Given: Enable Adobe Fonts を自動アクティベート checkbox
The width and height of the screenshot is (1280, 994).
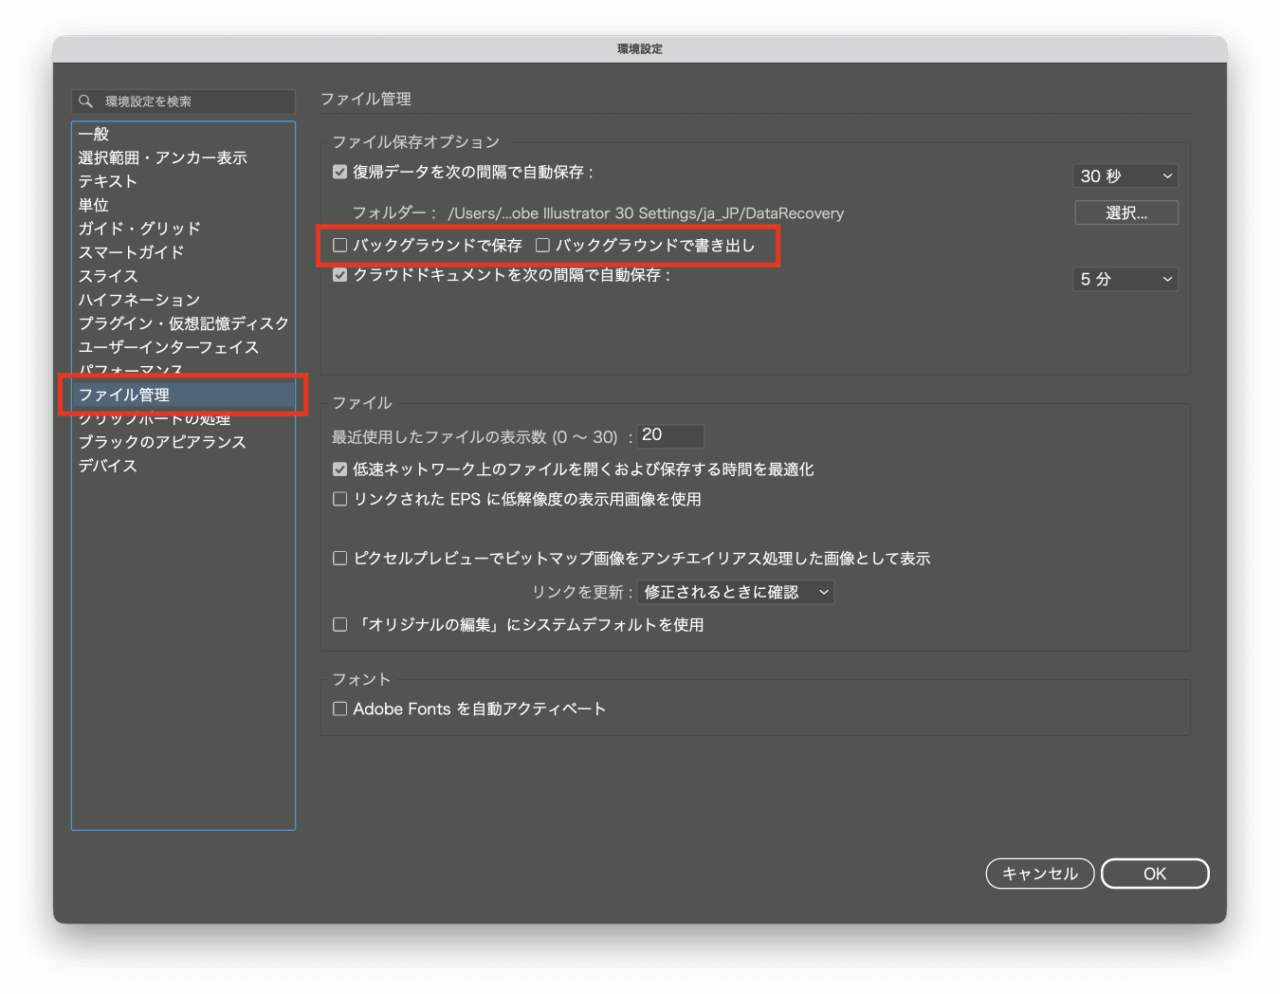Looking at the screenshot, I should pyautogui.click(x=340, y=709).
